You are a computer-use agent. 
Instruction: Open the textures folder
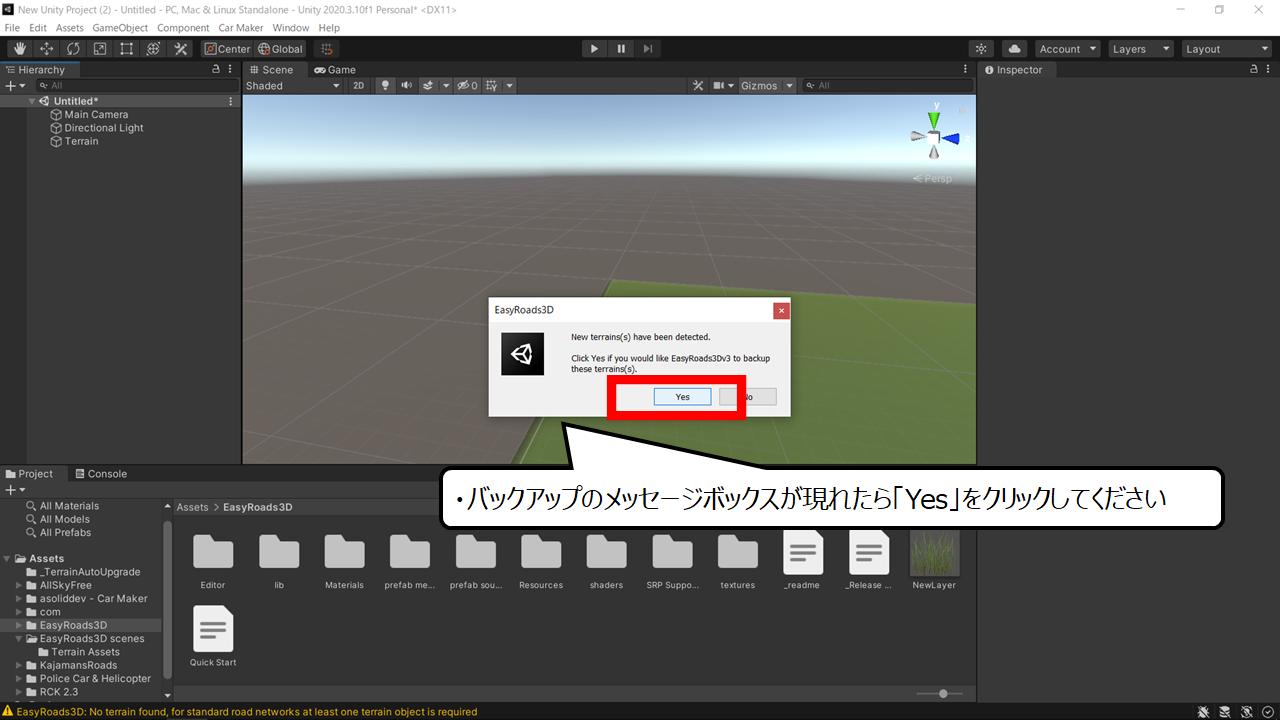(738, 560)
